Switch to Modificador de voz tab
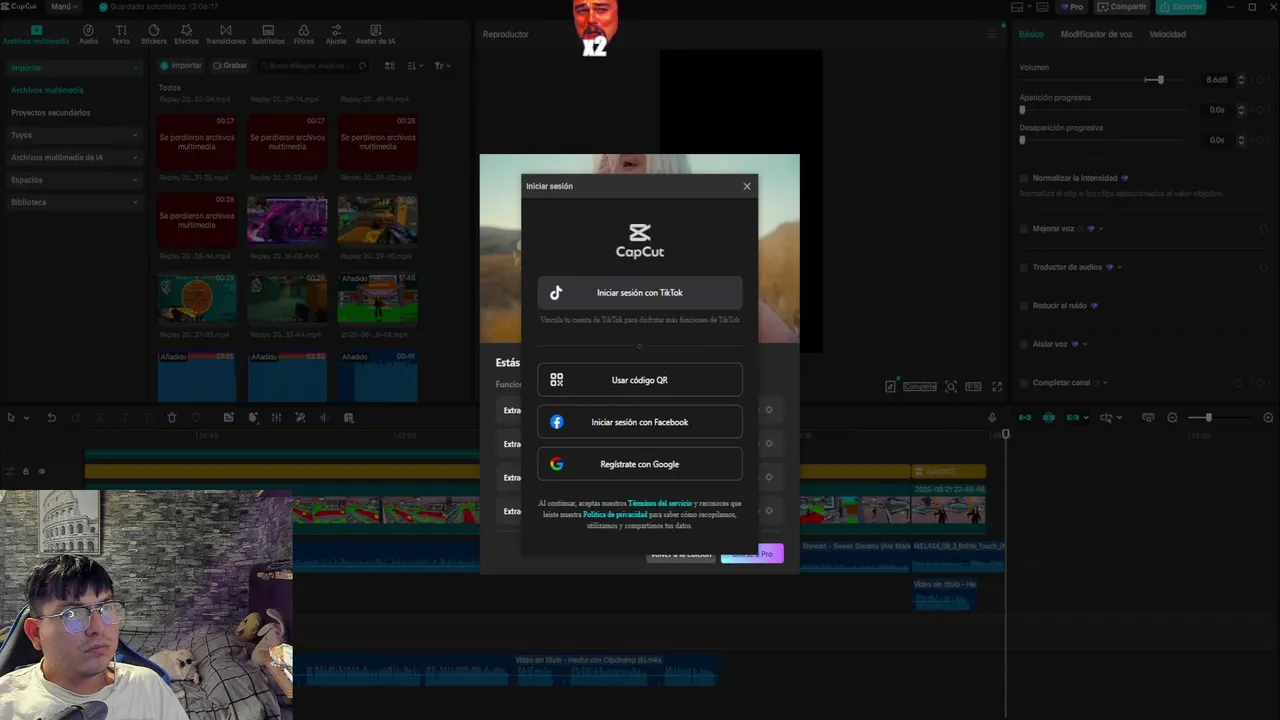 pos(1096,34)
